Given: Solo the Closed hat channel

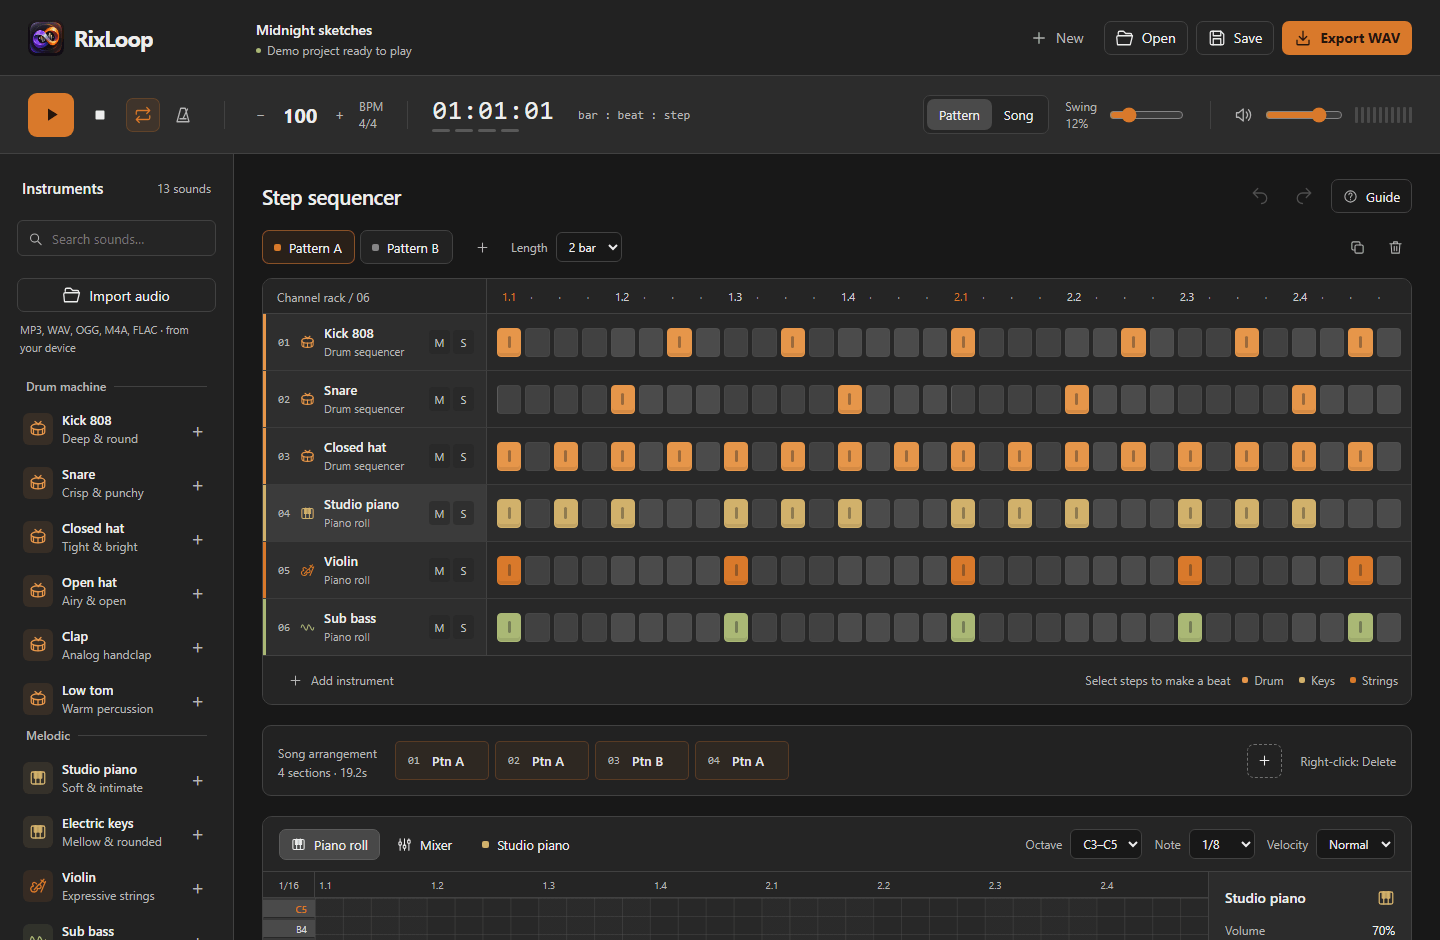Looking at the screenshot, I should tap(463, 457).
